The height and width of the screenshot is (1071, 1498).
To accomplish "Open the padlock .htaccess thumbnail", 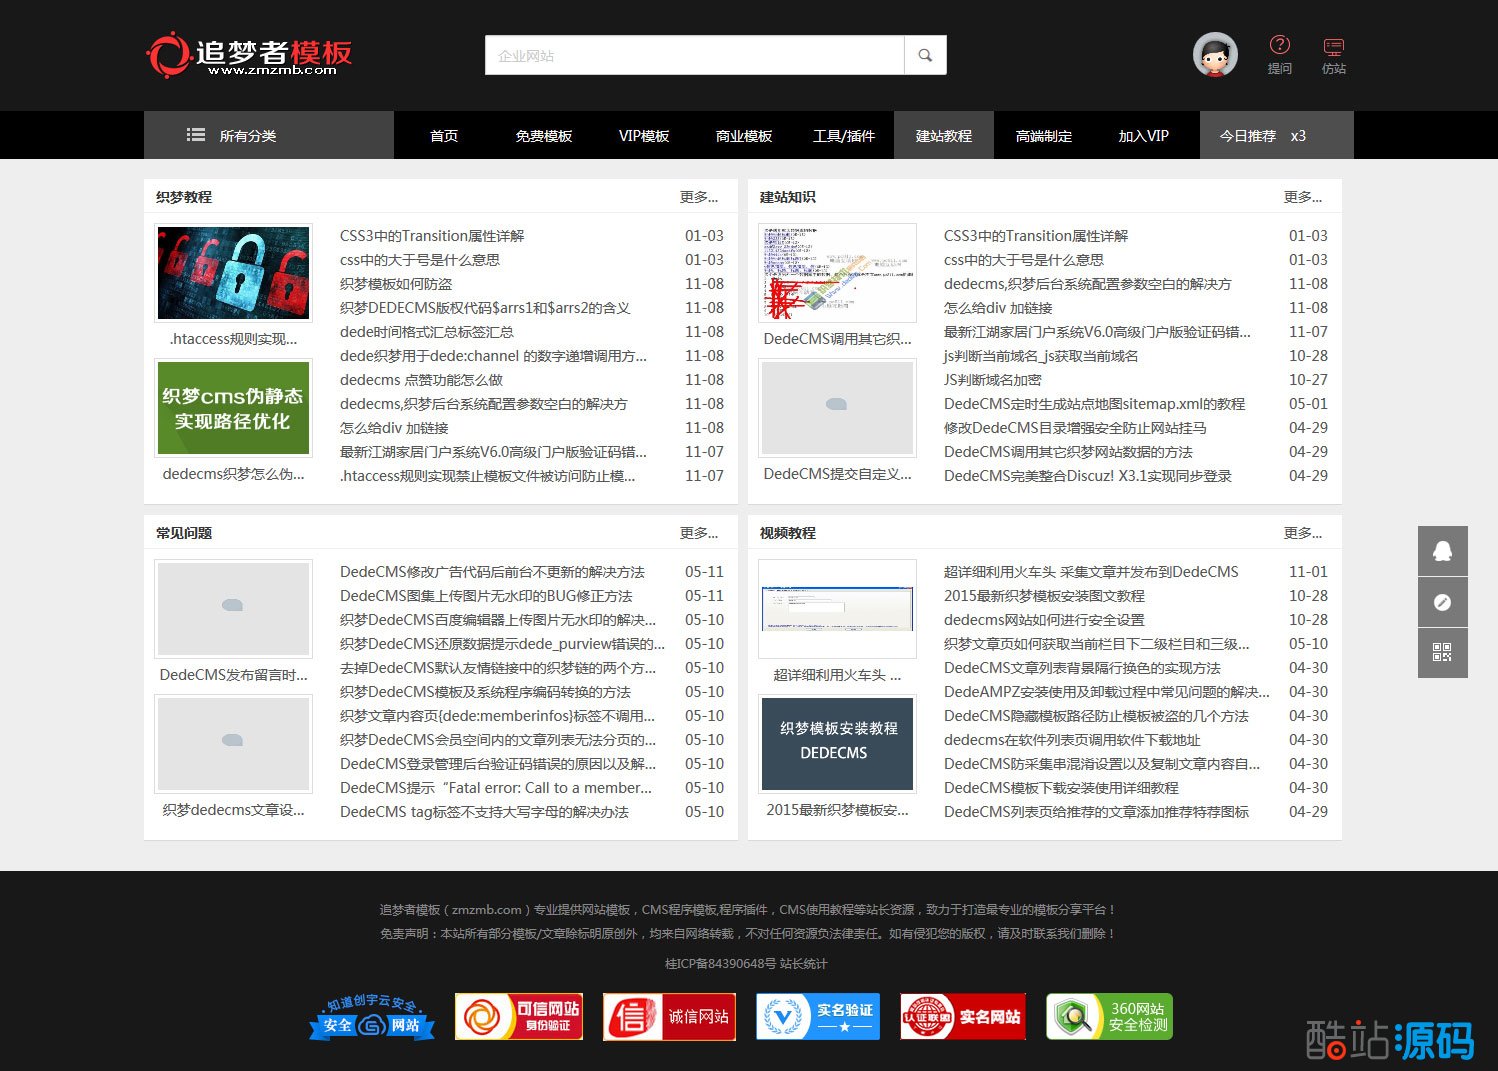I will click(233, 273).
